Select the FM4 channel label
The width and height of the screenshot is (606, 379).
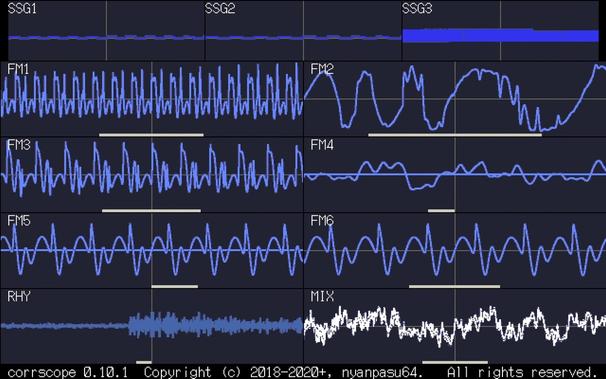point(322,145)
